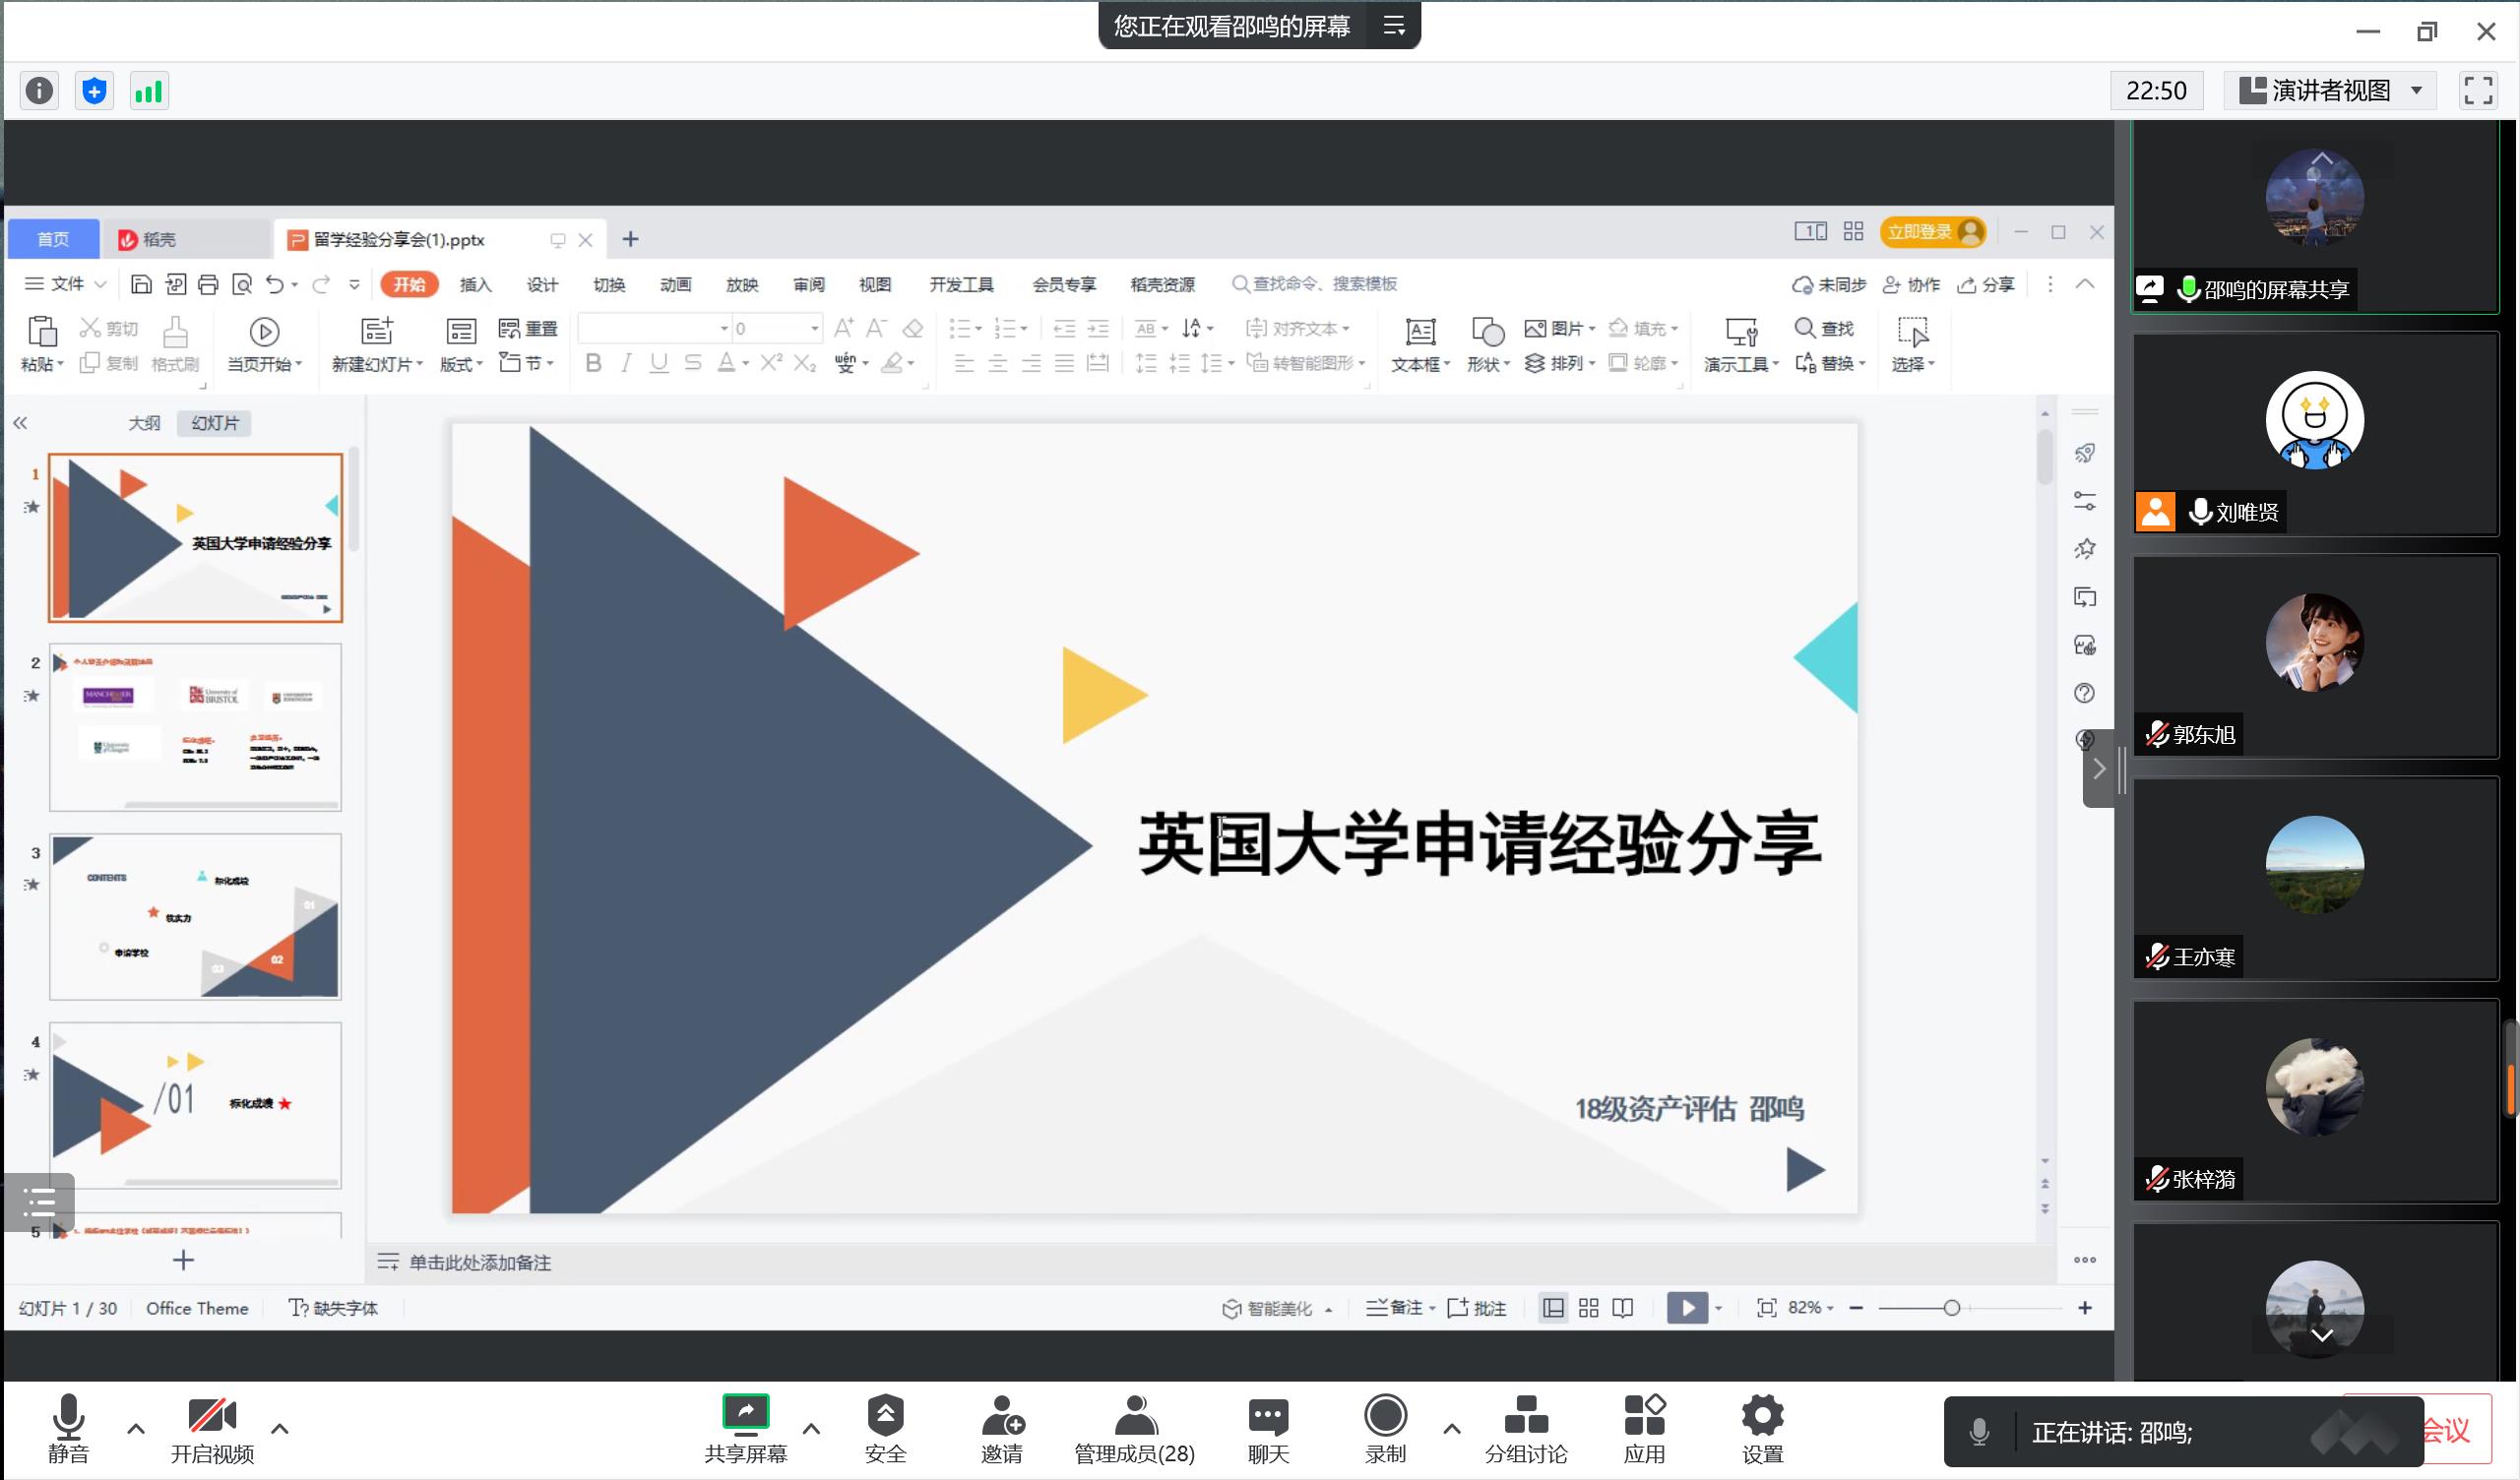Open the Zoom settings gear
The height and width of the screenshot is (1480, 2520).
(1761, 1416)
